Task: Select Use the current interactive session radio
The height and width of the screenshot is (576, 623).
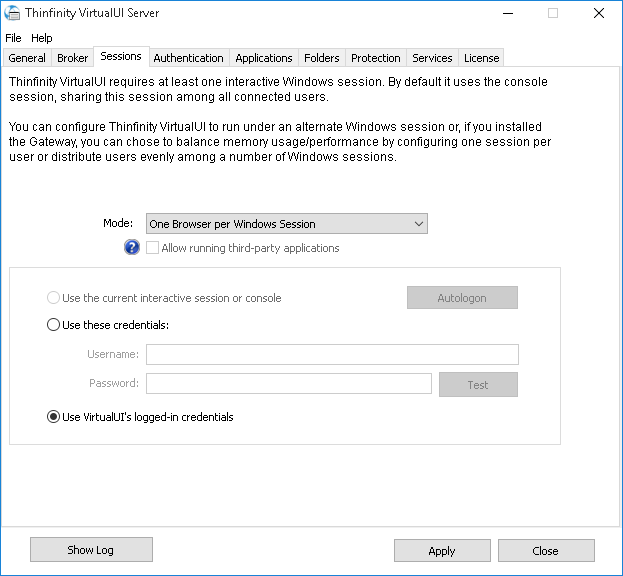Action: (x=53, y=298)
